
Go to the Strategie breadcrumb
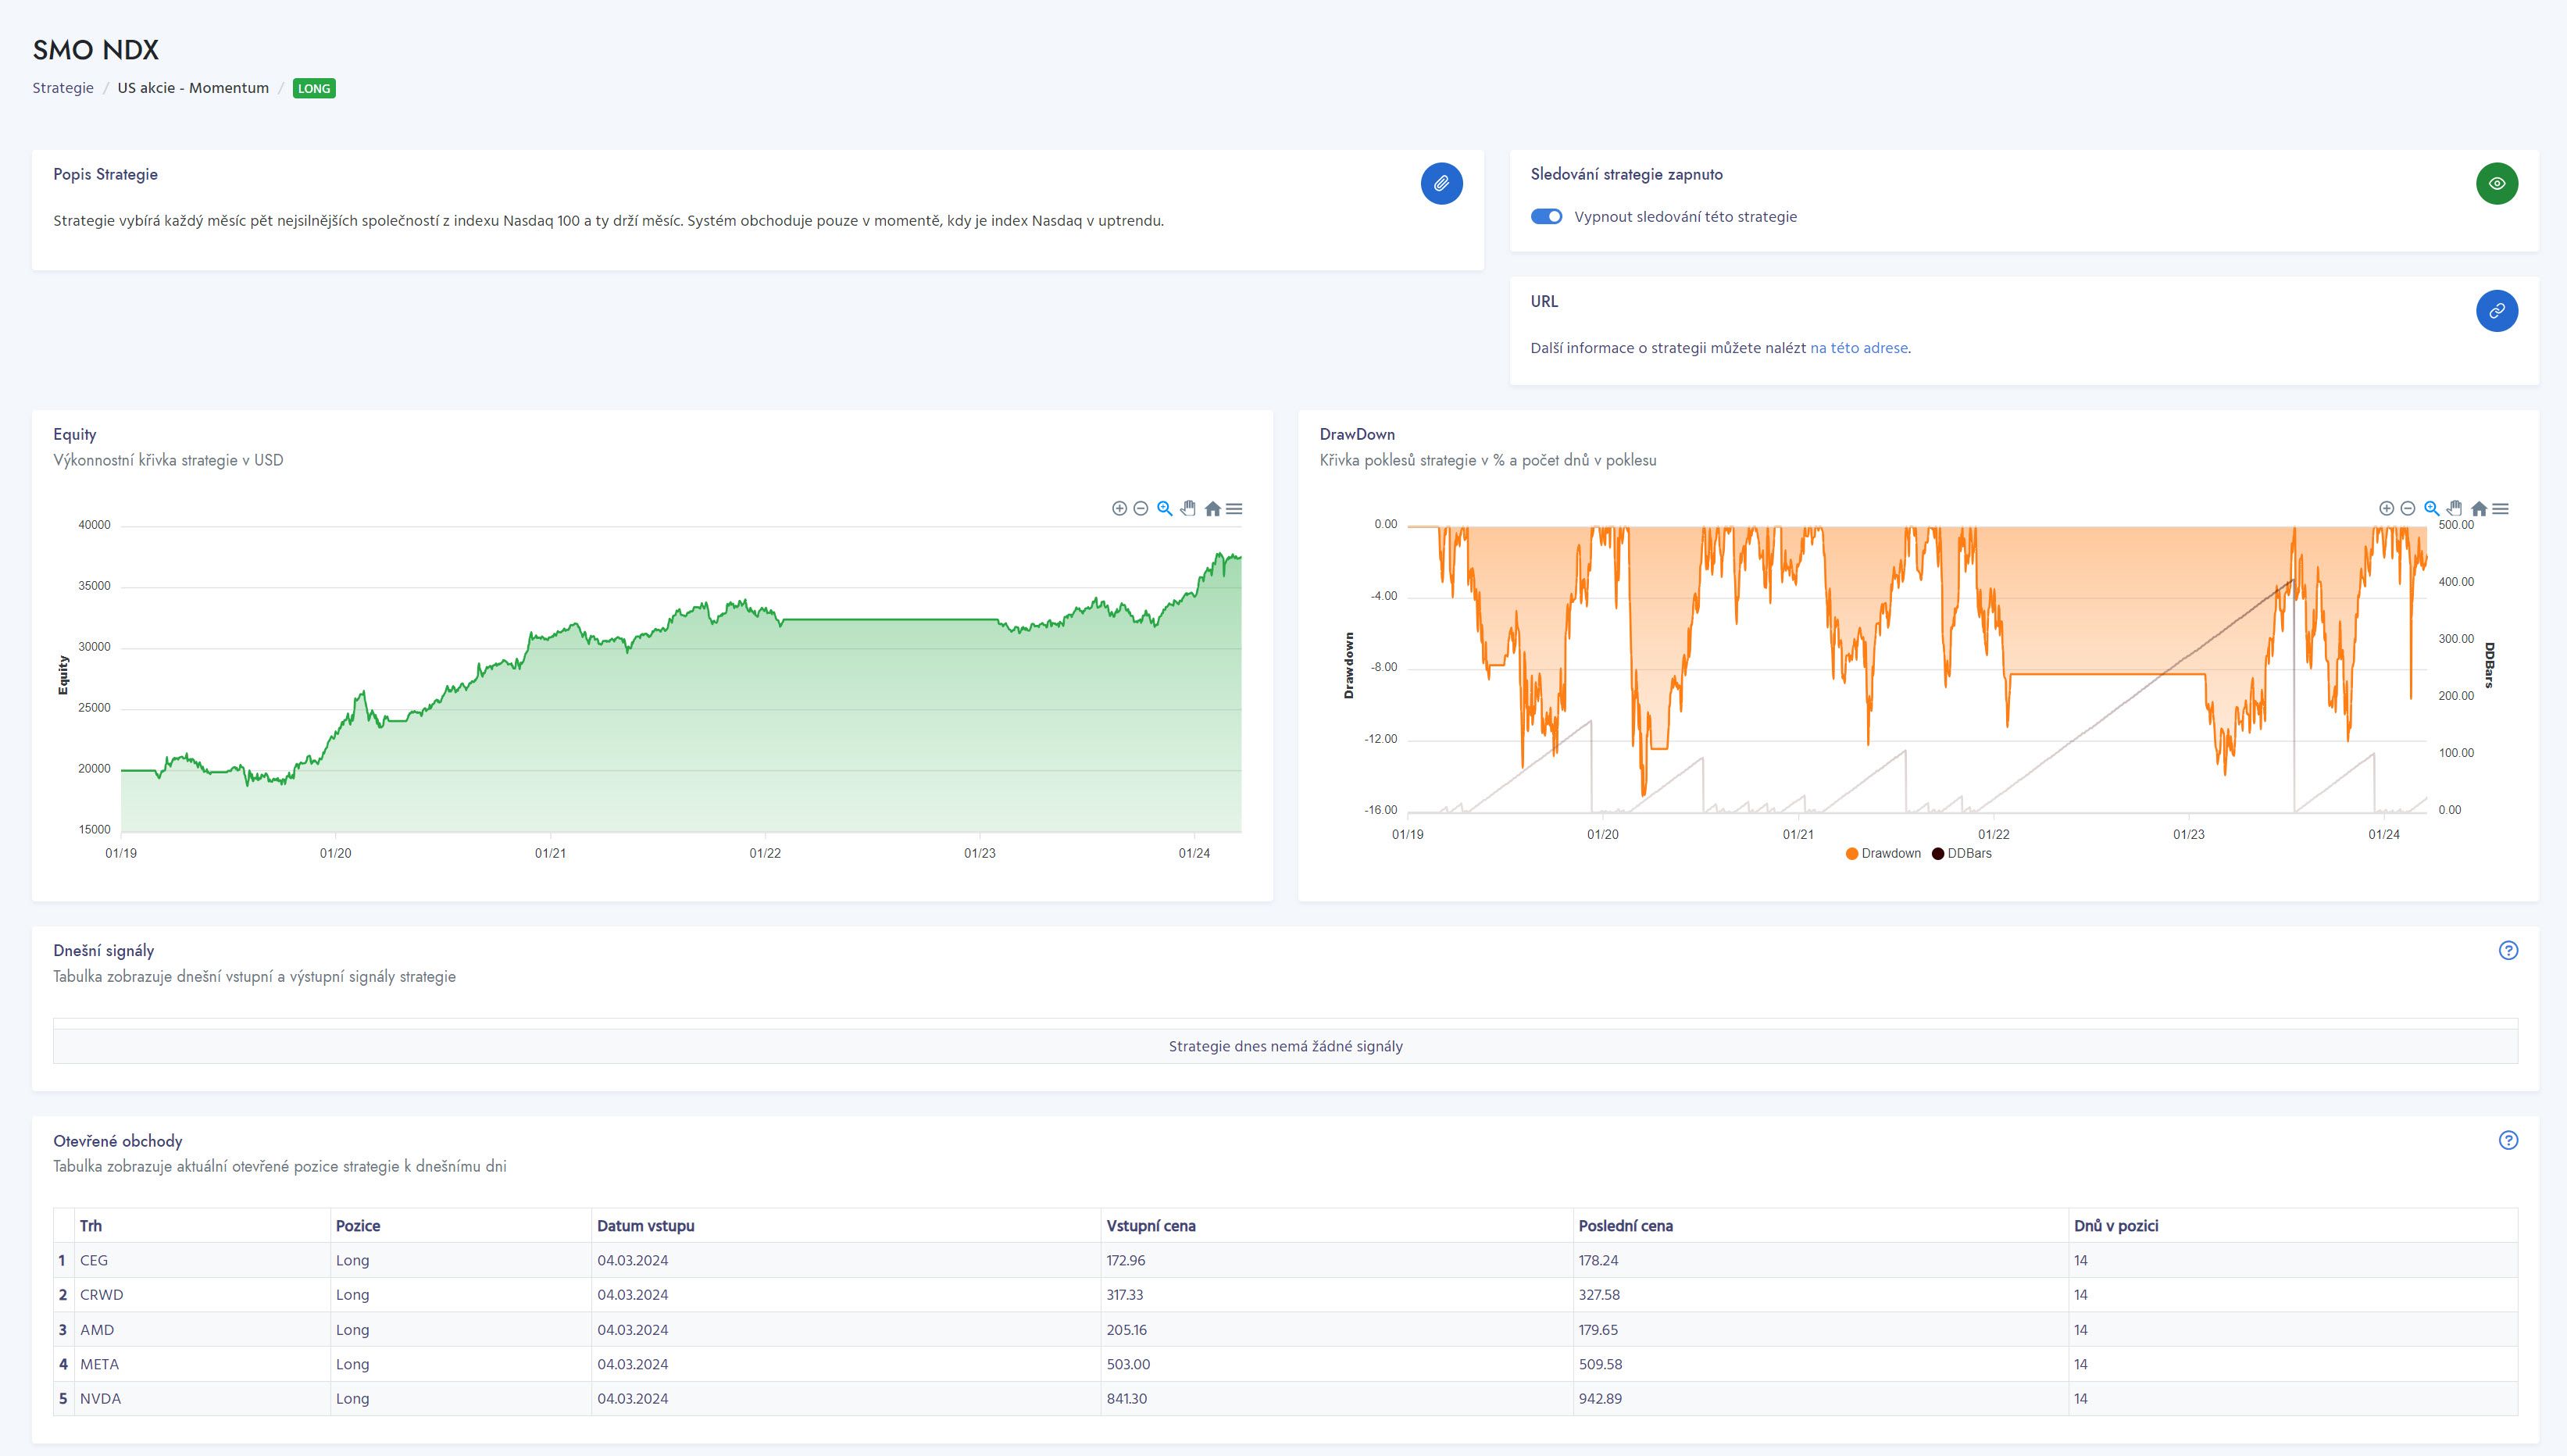pos(63,88)
